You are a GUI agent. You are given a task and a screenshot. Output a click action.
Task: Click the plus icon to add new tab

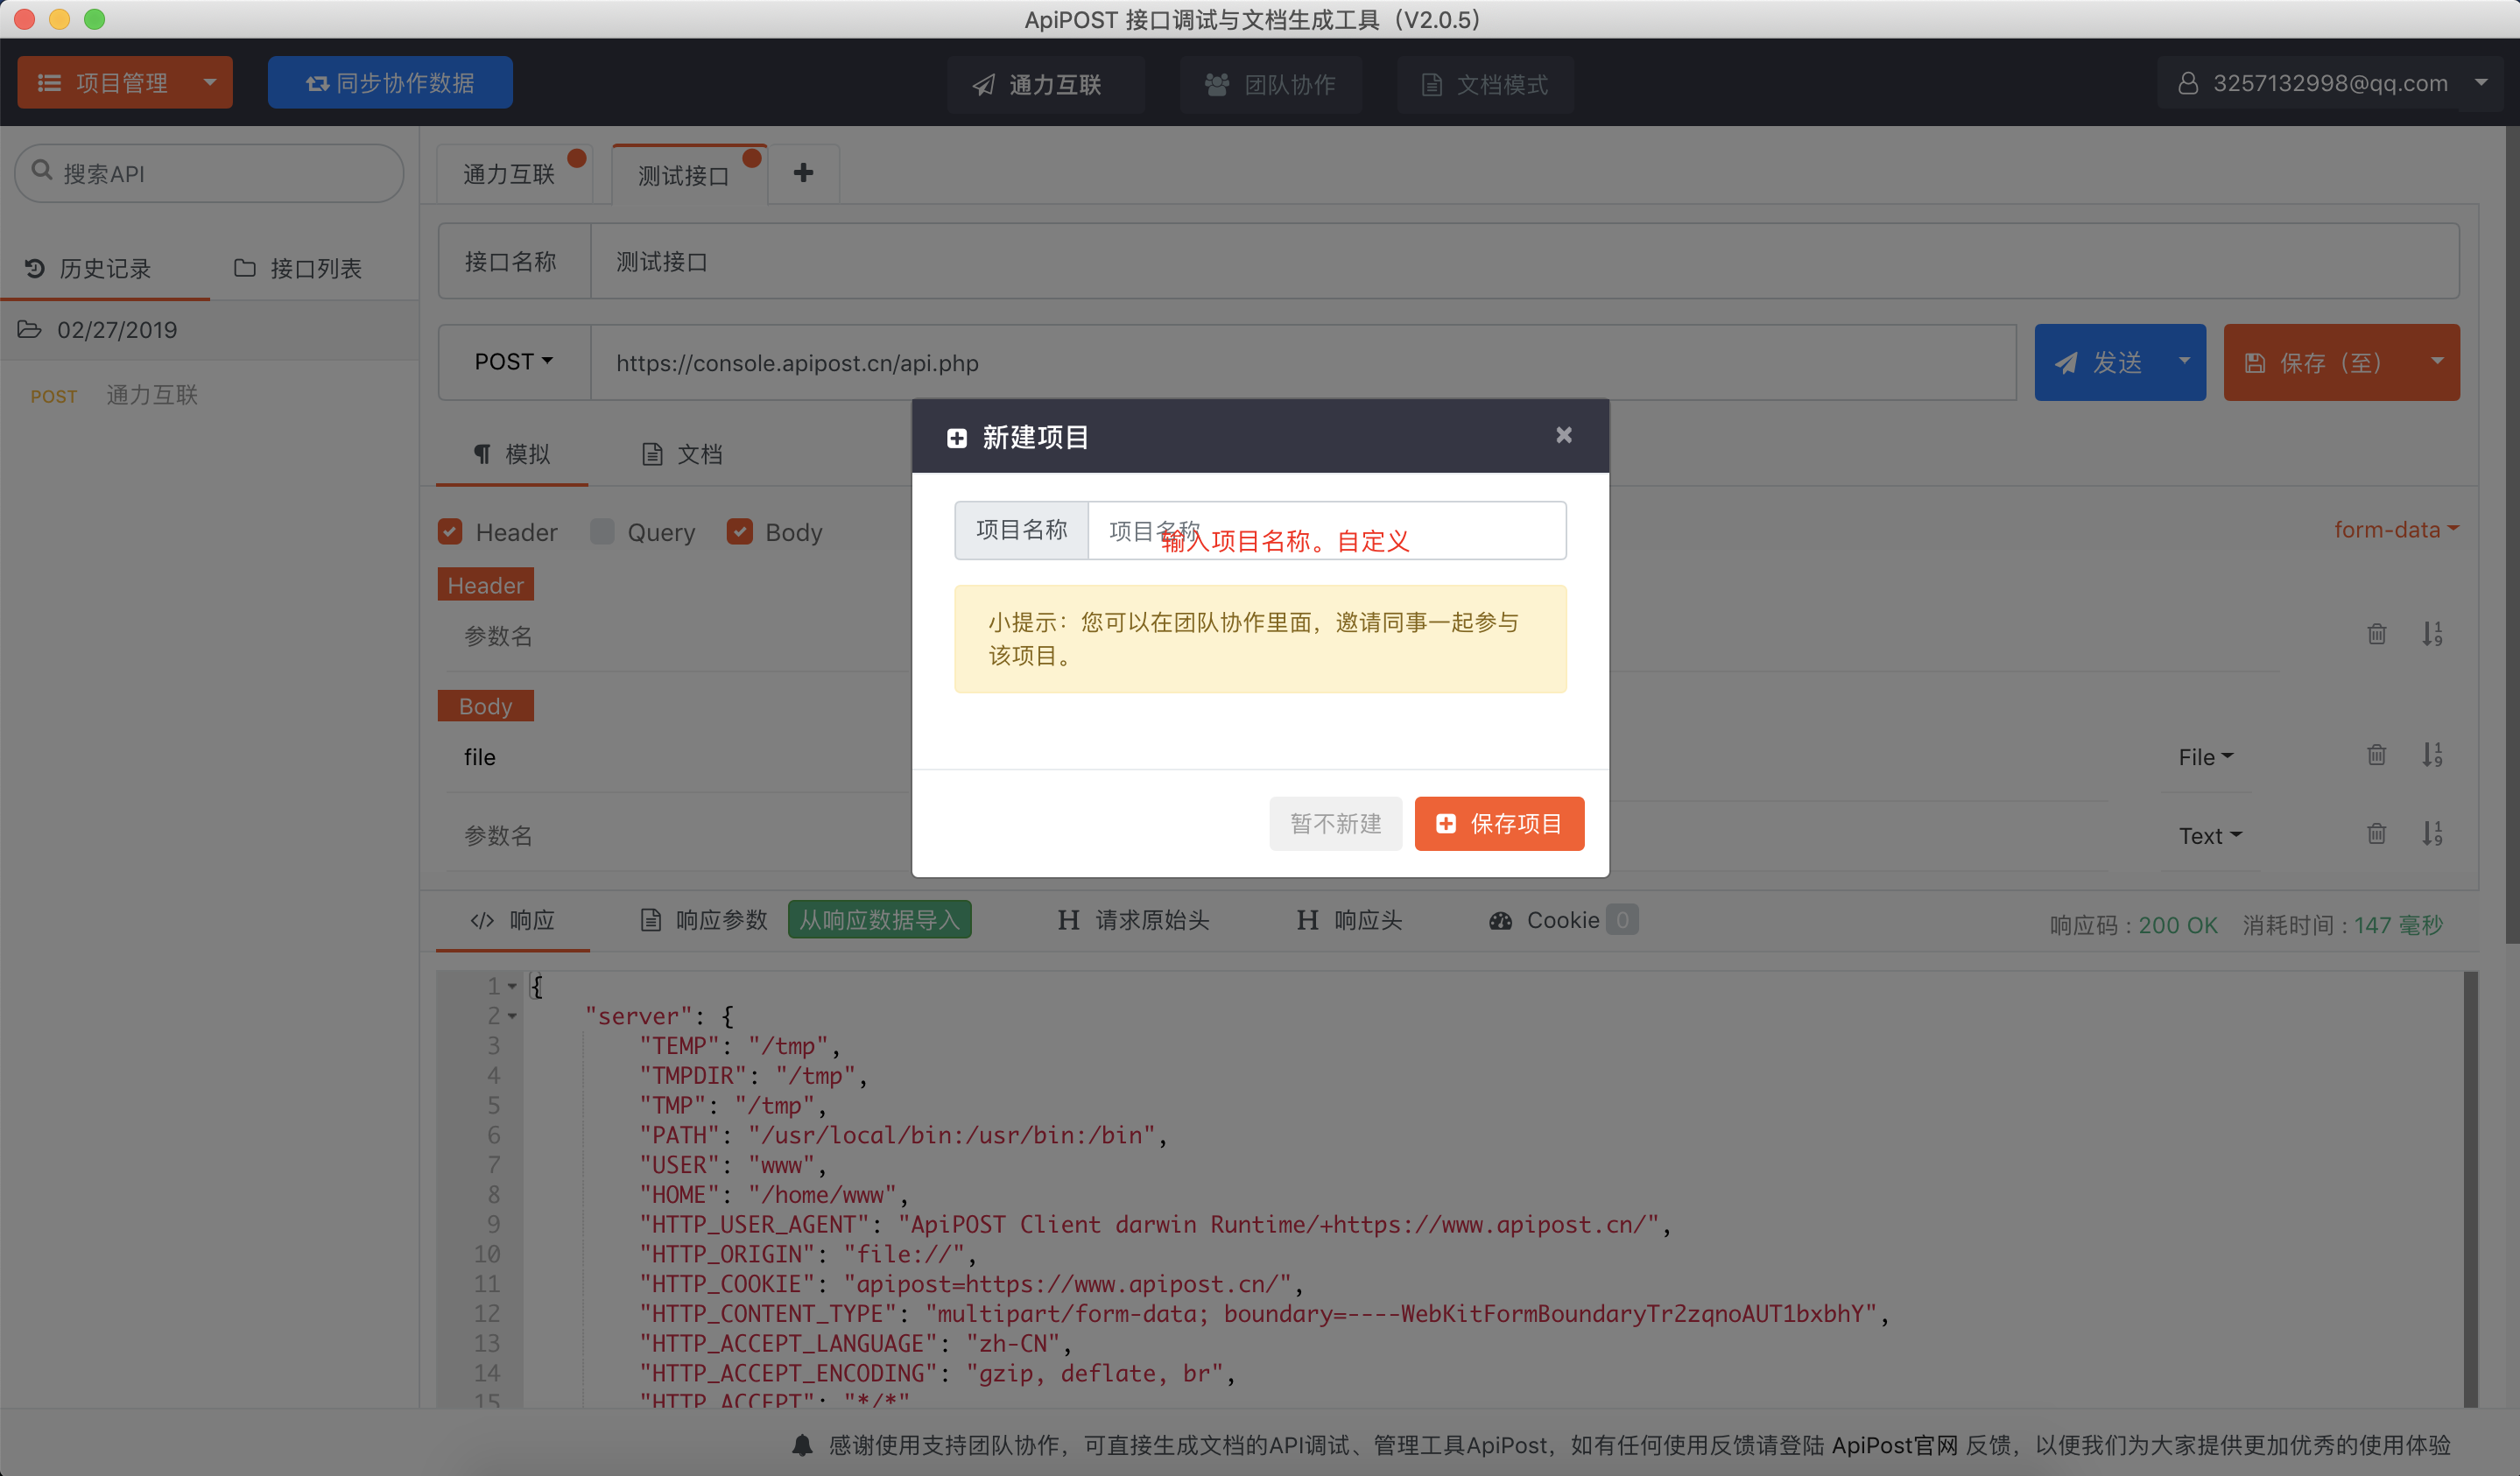[803, 173]
